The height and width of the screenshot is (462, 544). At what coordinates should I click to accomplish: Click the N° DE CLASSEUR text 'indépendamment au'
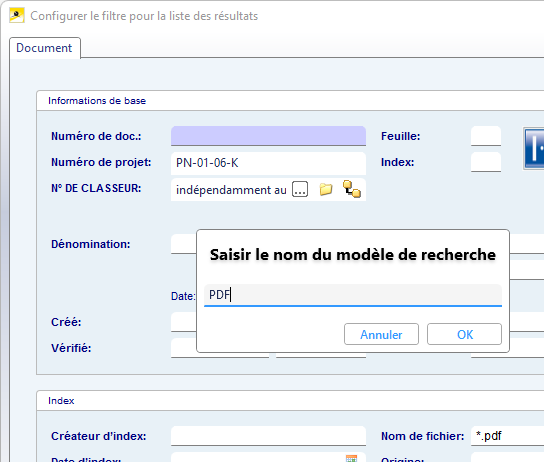tap(231, 190)
